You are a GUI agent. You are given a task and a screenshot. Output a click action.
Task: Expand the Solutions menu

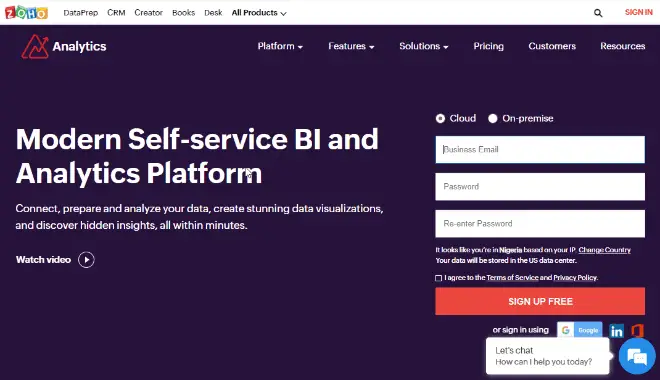click(423, 46)
